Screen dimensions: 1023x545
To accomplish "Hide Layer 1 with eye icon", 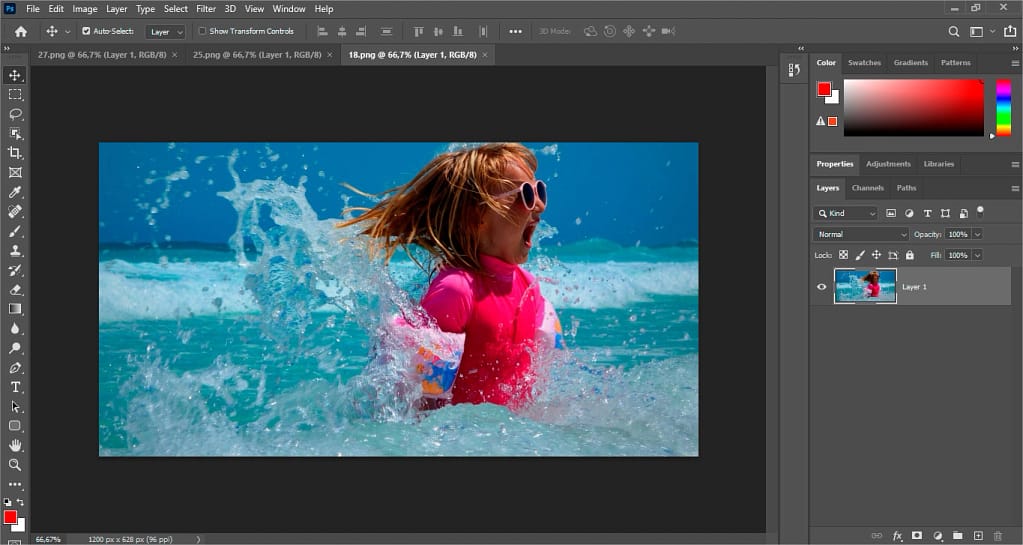I will tap(821, 287).
